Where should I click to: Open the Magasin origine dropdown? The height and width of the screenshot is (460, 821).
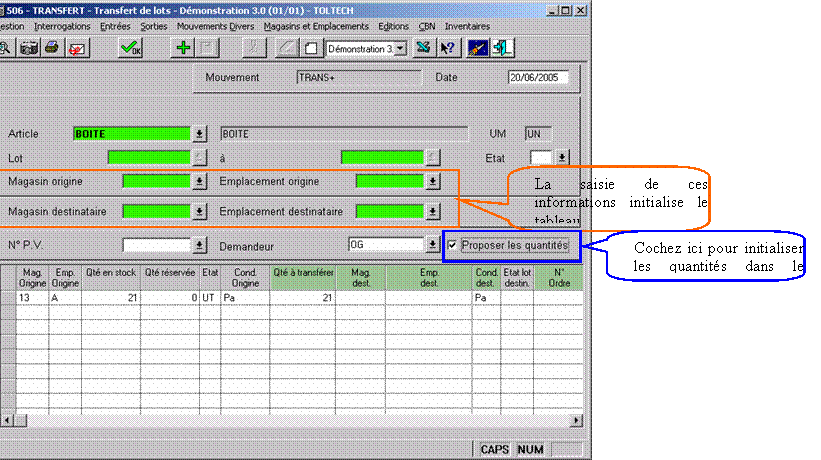(199, 181)
